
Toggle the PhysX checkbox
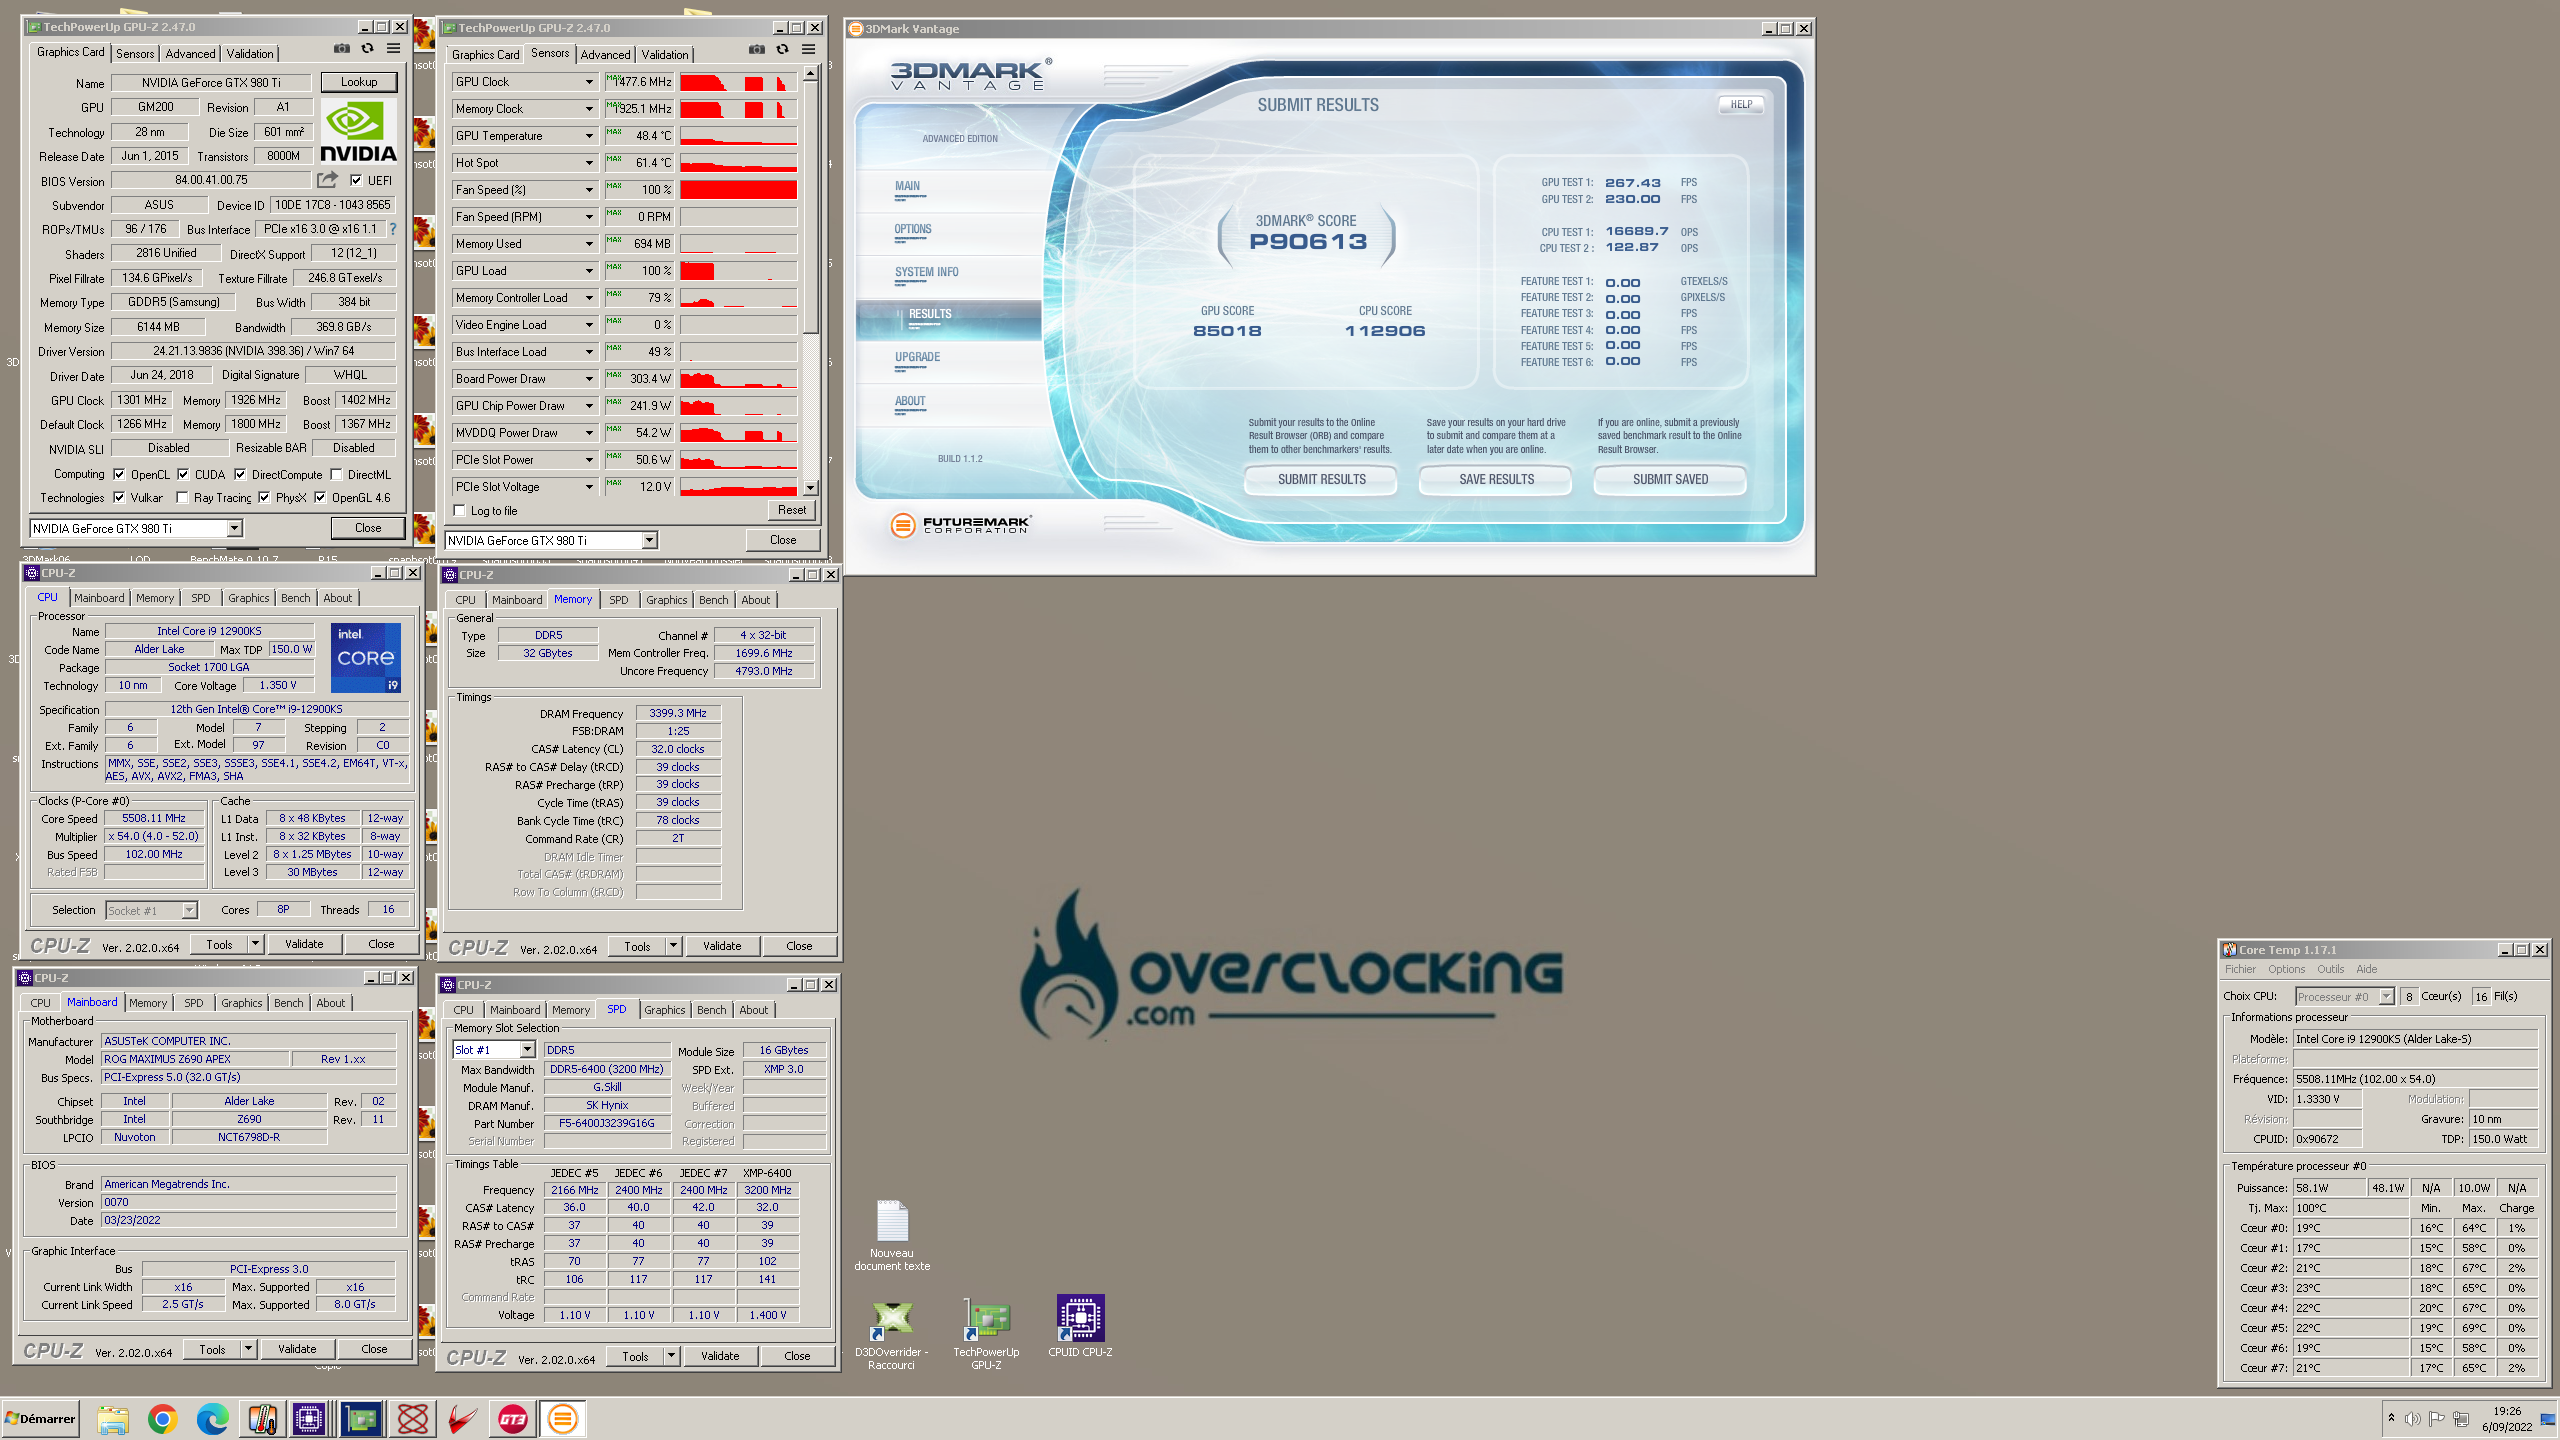(x=264, y=498)
